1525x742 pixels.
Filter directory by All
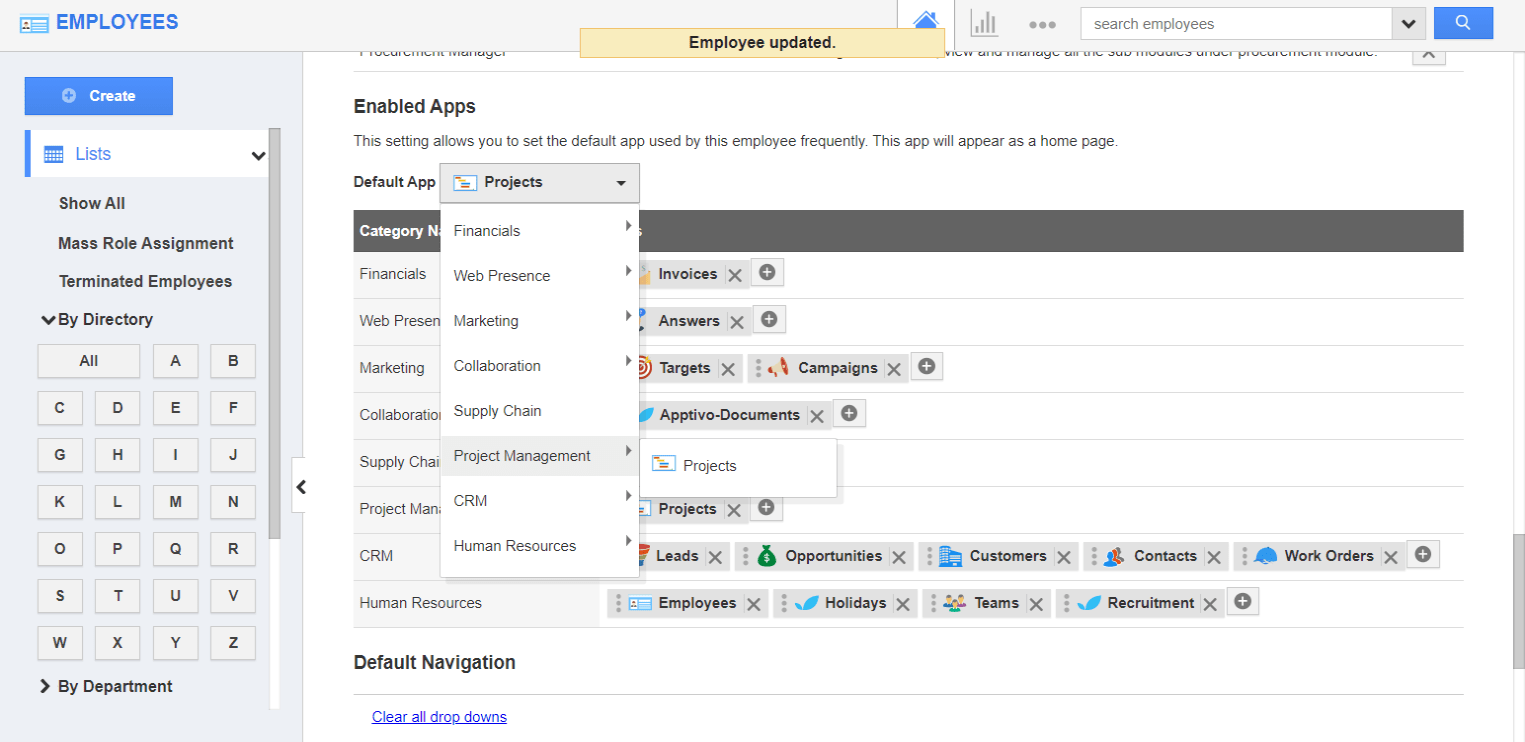pos(89,361)
